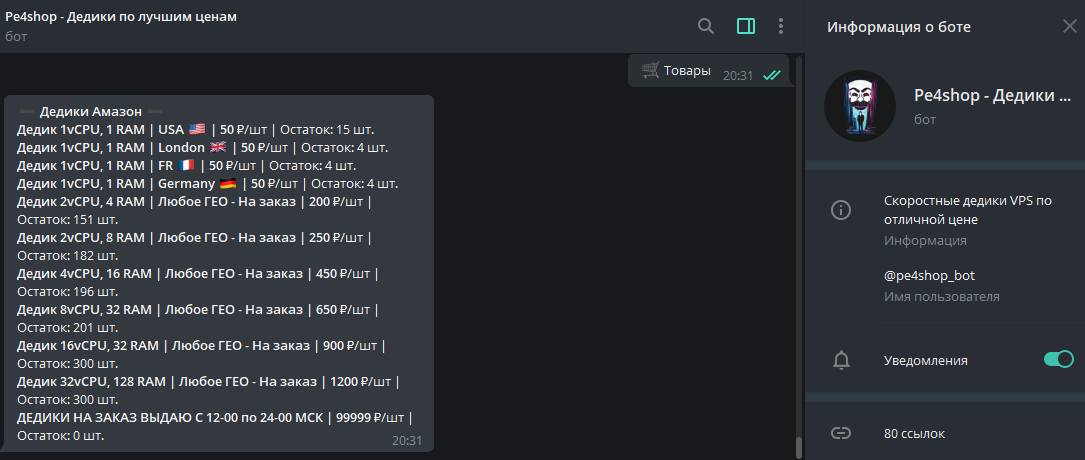Click the chat scrollbar thumb
1085x460 pixels.
[799, 448]
